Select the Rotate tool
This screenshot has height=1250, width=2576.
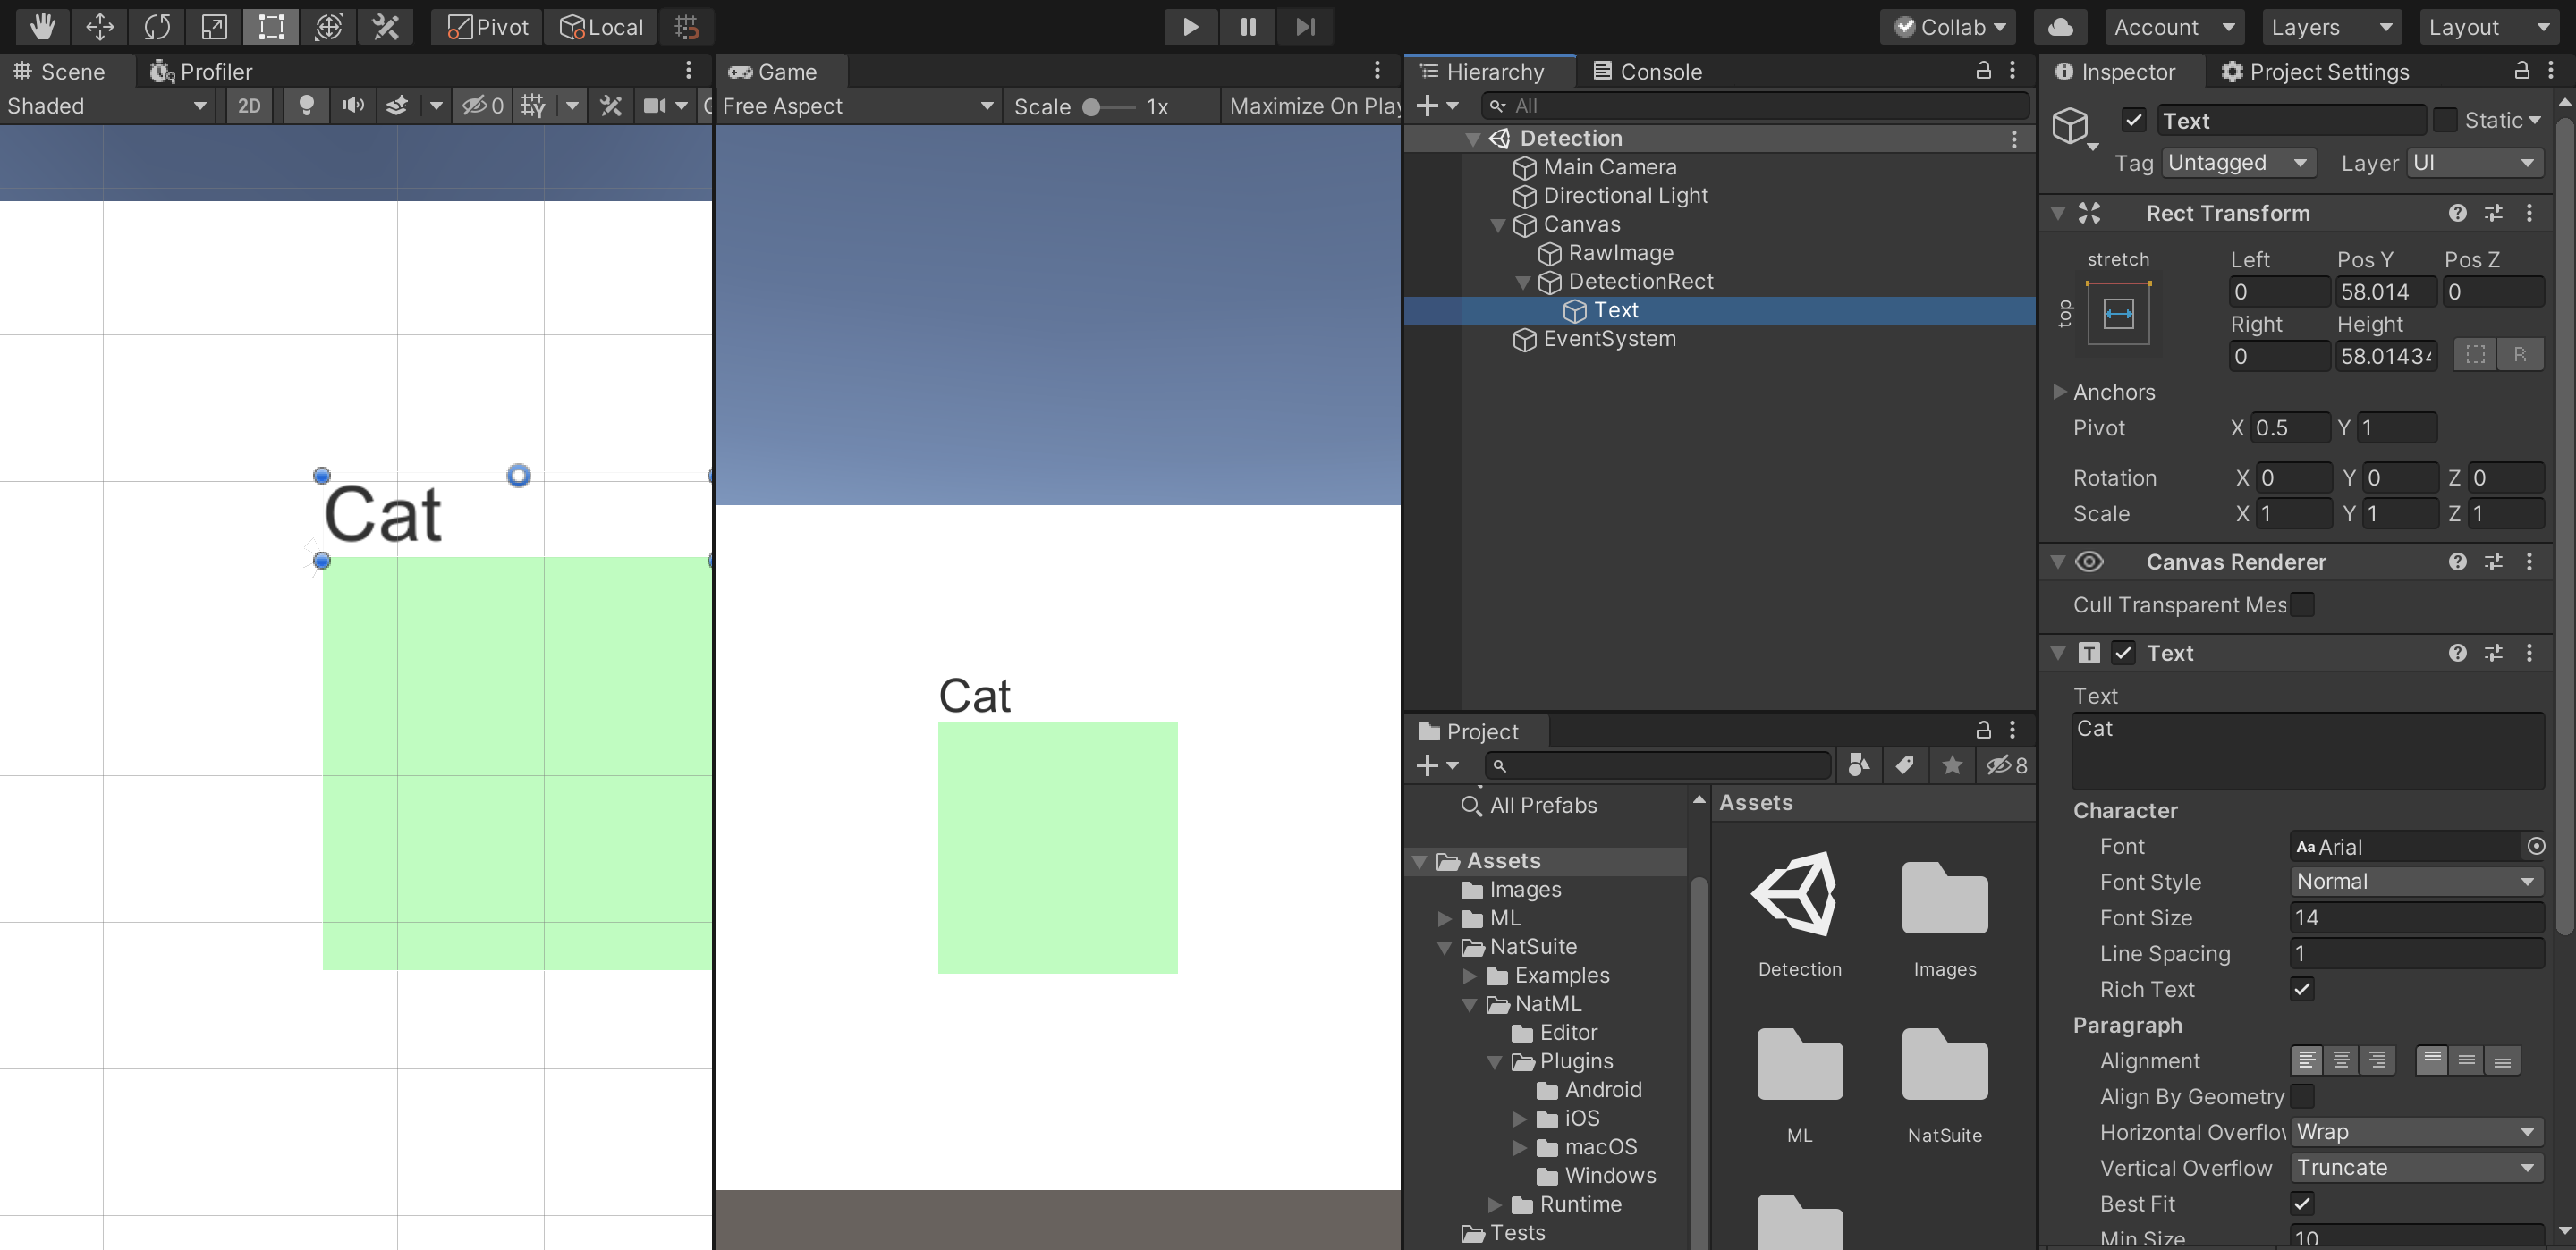[157, 27]
